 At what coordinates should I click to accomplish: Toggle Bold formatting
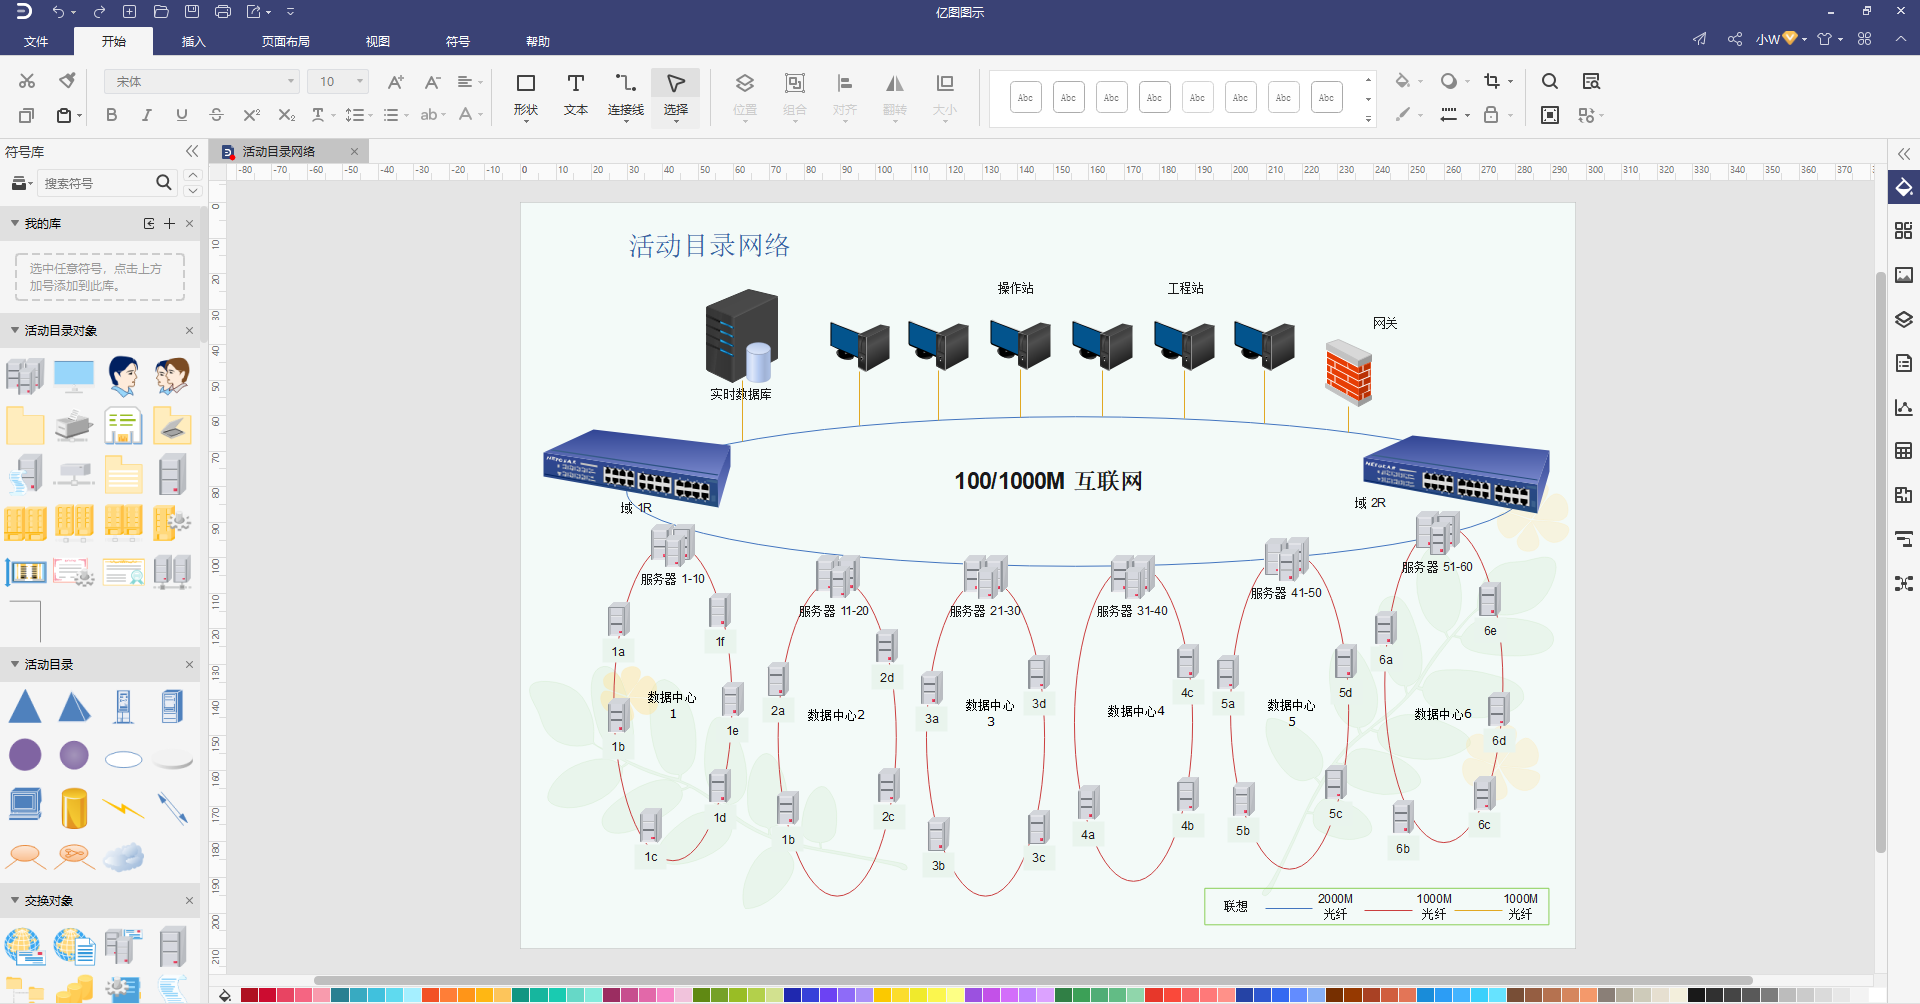(111, 115)
